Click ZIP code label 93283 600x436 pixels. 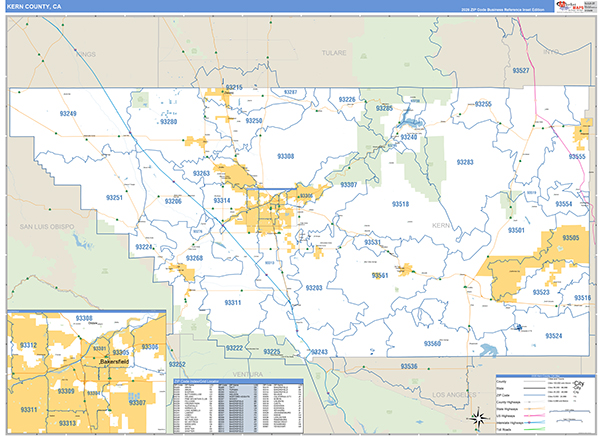(465, 162)
